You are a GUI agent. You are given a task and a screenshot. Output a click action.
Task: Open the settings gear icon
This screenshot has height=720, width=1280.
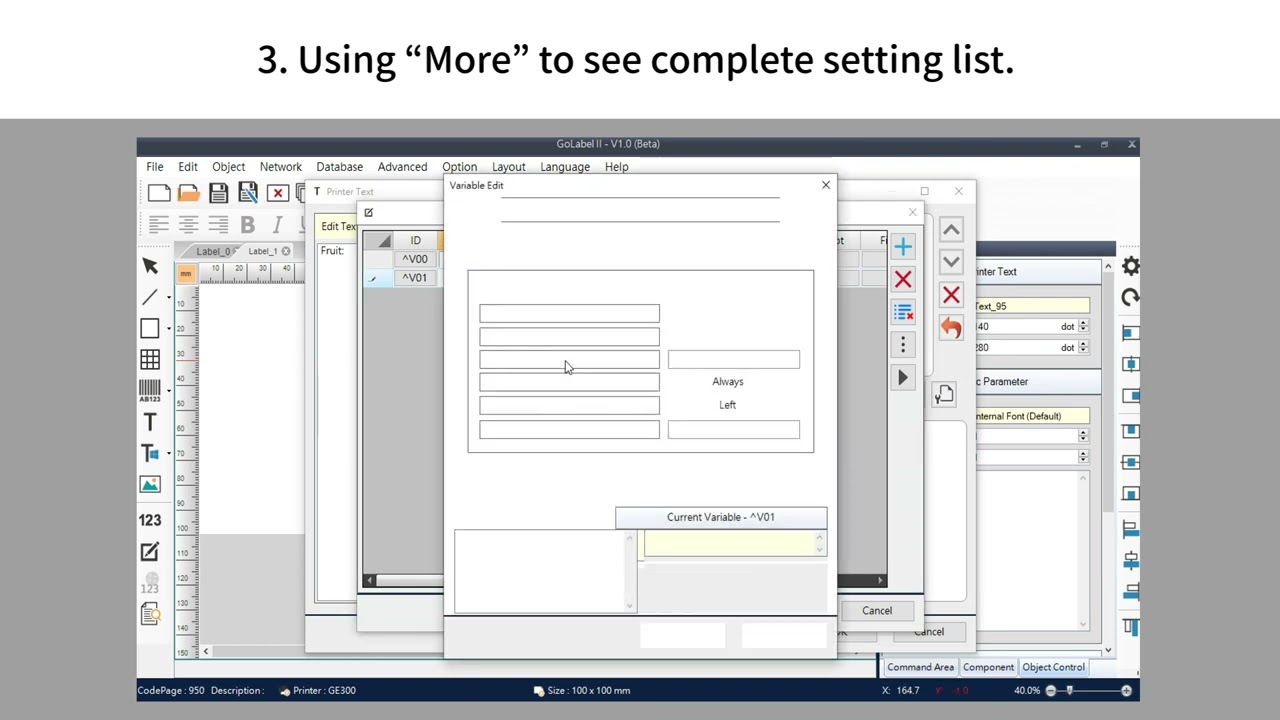(x=1131, y=266)
